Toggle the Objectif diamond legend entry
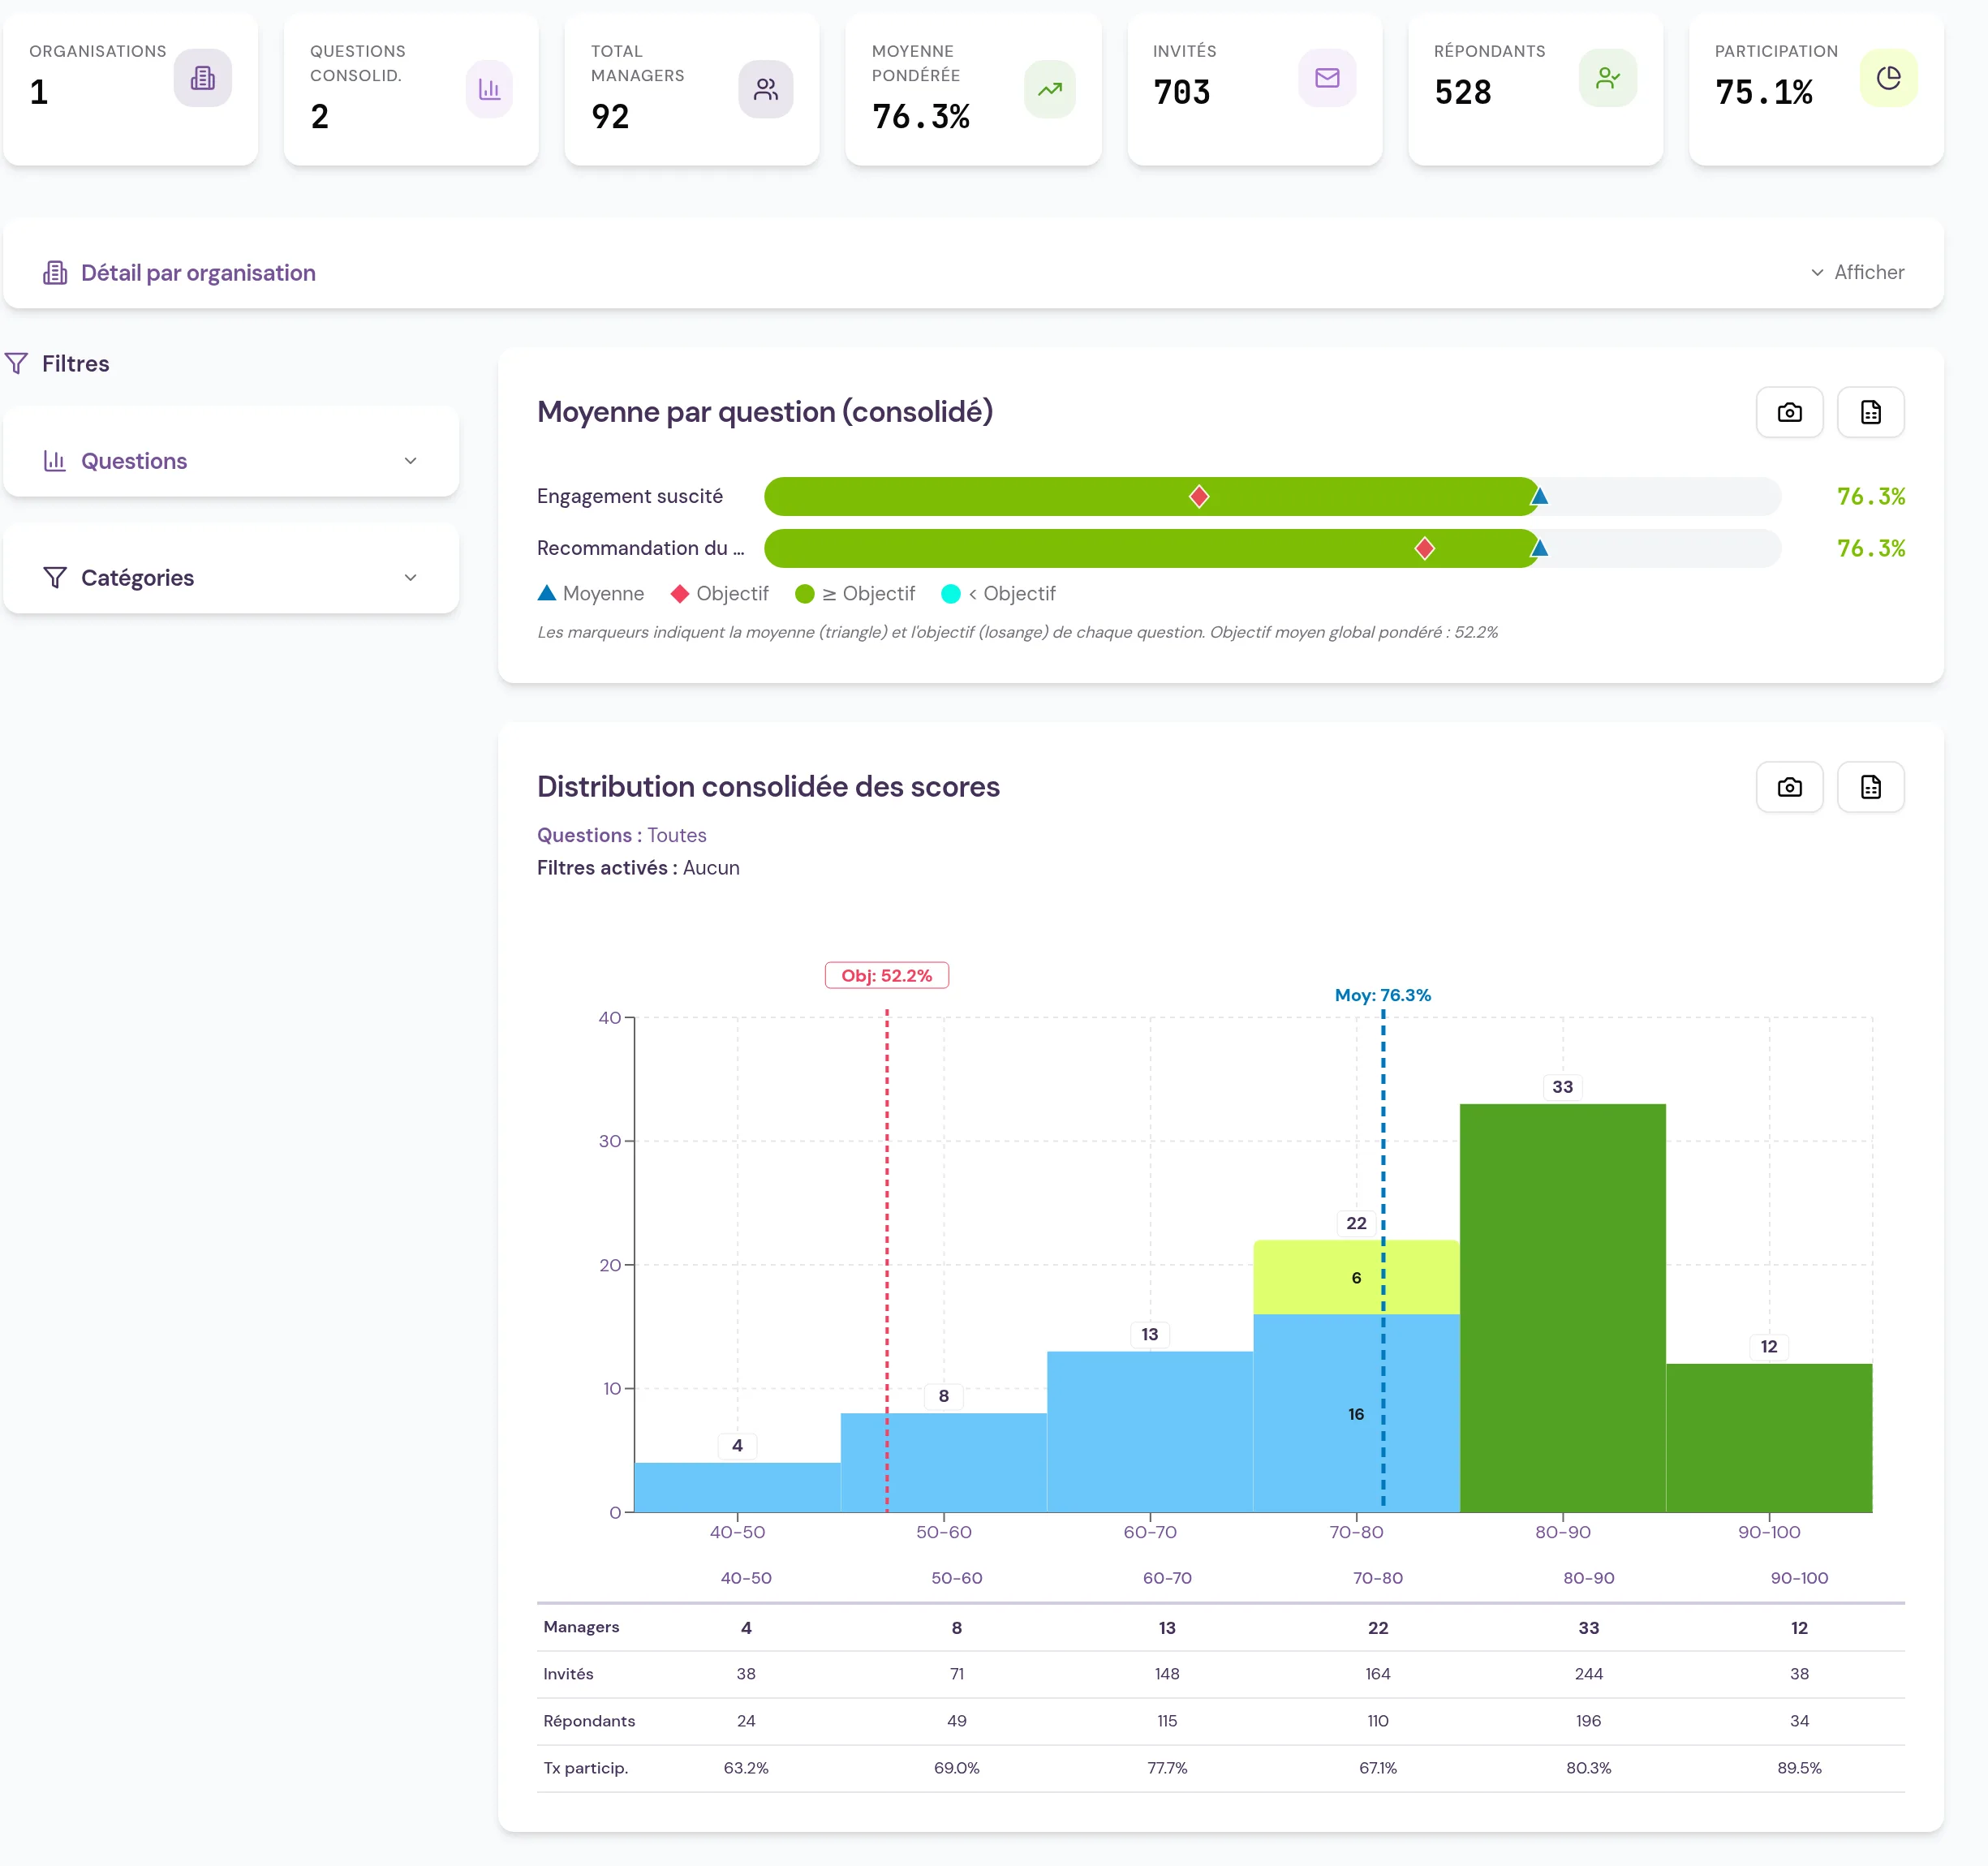Viewport: 1988px width, 1866px height. click(720, 594)
